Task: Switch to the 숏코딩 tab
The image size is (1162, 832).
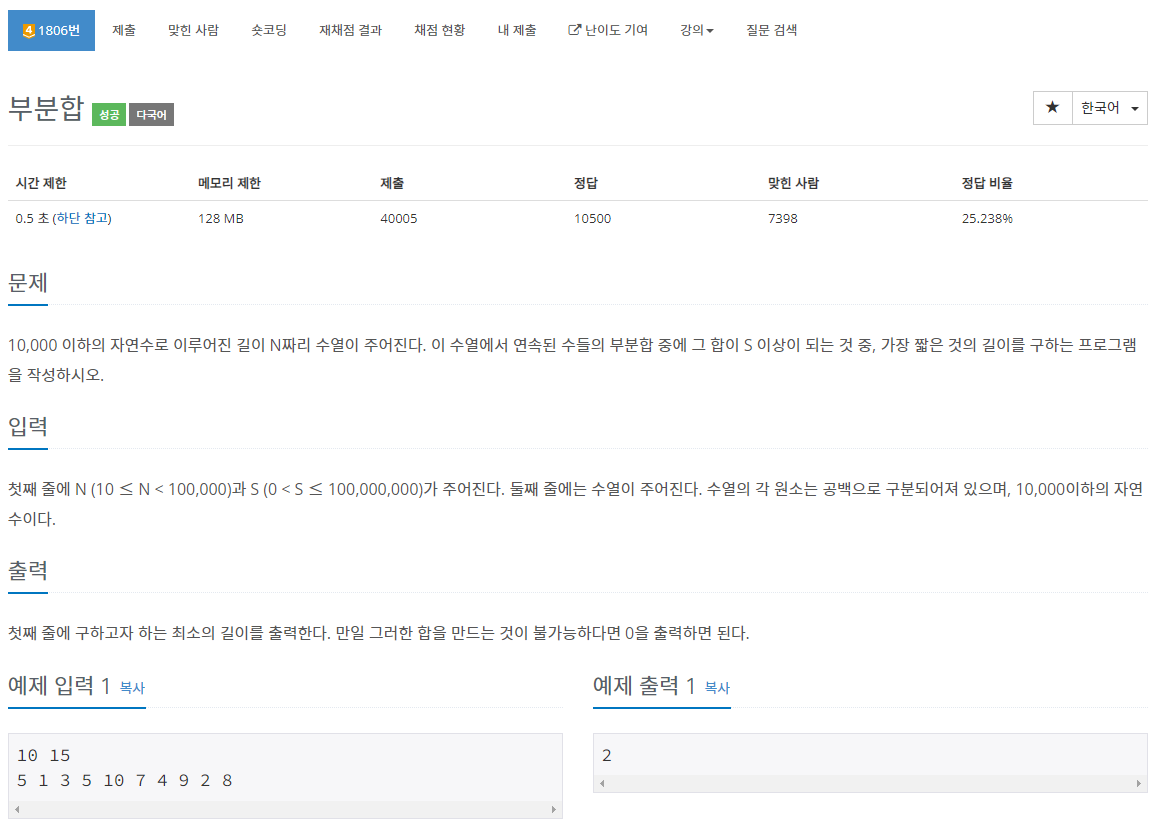Action: [x=269, y=30]
